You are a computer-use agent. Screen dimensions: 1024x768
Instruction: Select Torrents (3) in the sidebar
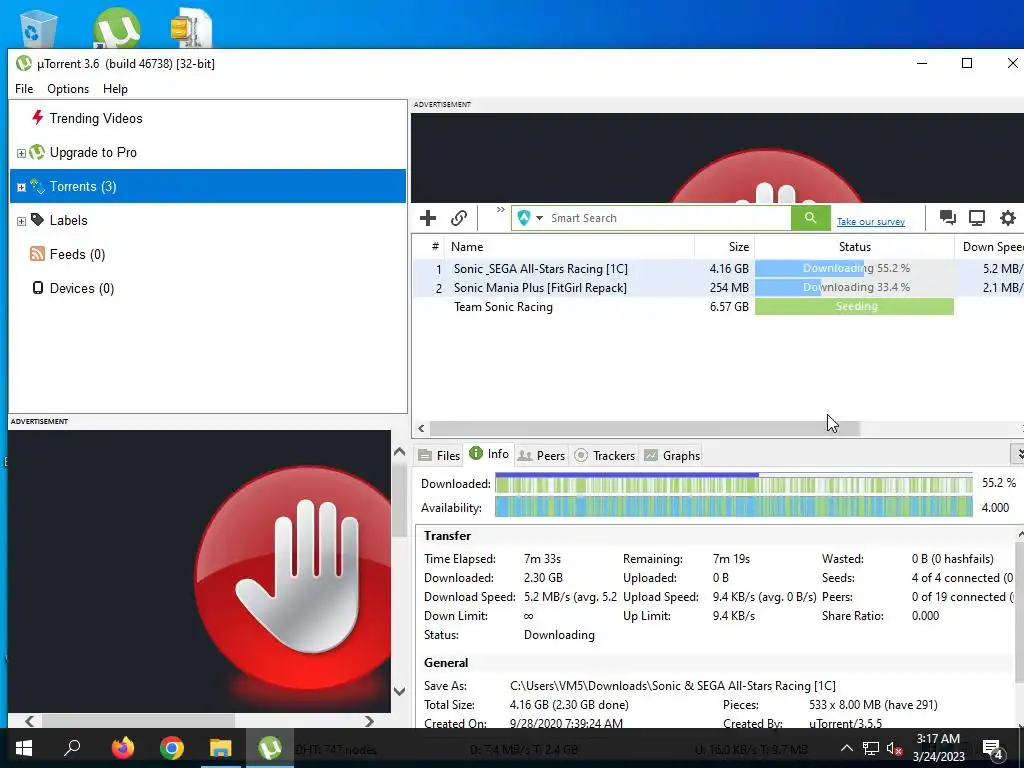click(208, 186)
